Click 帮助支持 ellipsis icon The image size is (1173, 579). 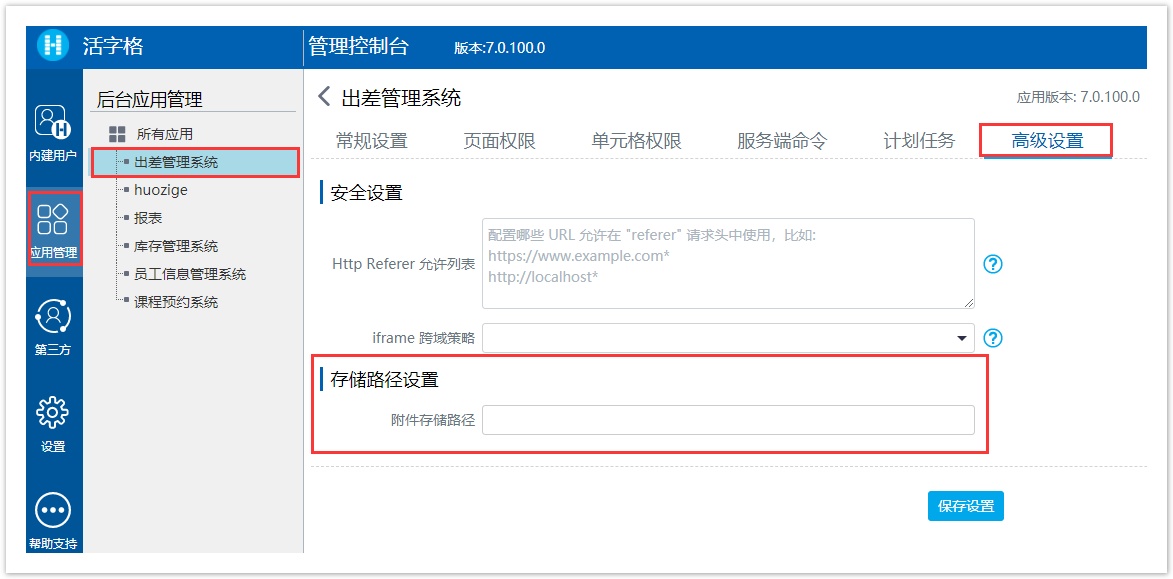click(53, 510)
